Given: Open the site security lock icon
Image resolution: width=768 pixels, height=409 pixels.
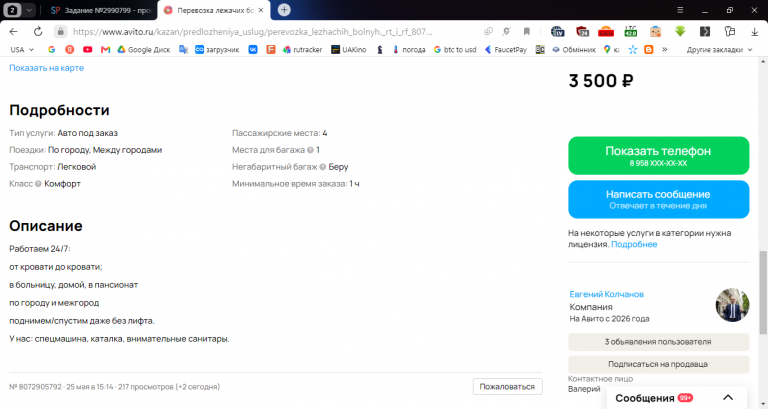Looking at the screenshot, I should pos(60,31).
